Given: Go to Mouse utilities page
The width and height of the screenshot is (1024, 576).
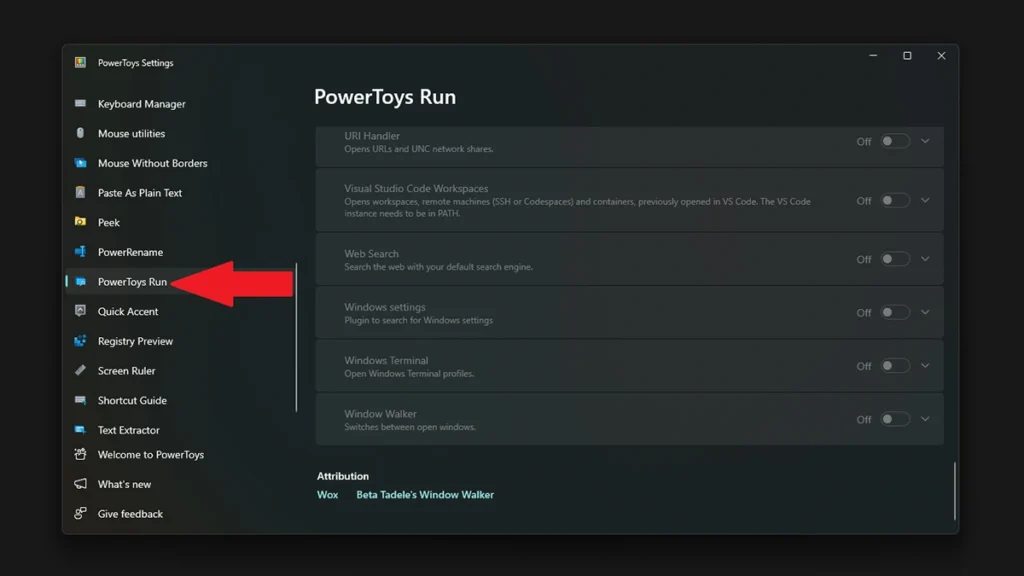Looking at the screenshot, I should tap(131, 133).
